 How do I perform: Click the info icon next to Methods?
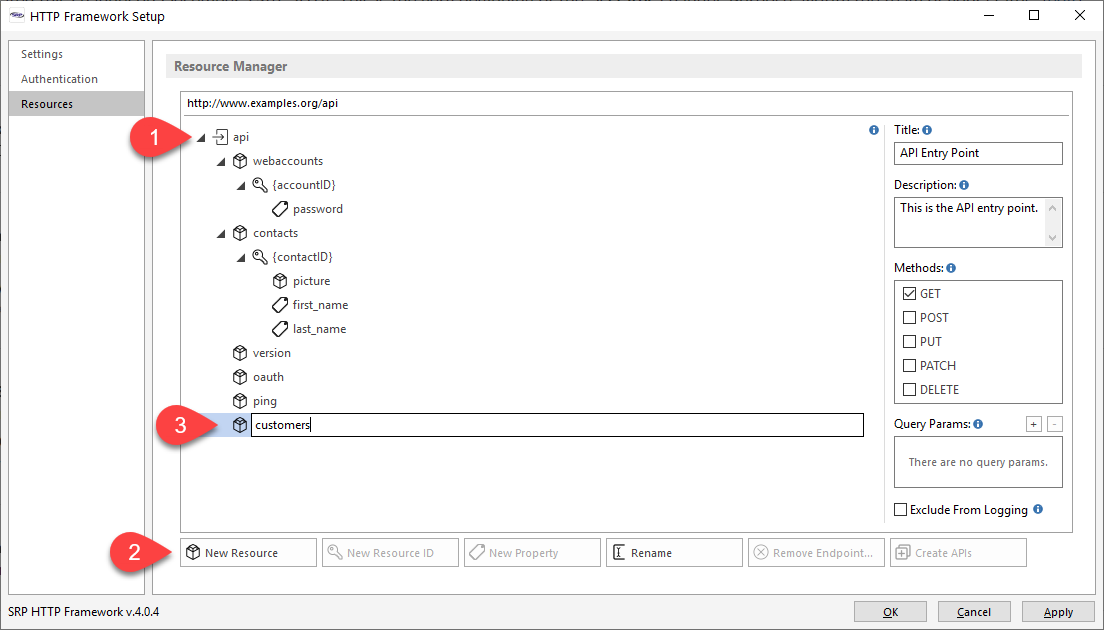click(x=951, y=268)
